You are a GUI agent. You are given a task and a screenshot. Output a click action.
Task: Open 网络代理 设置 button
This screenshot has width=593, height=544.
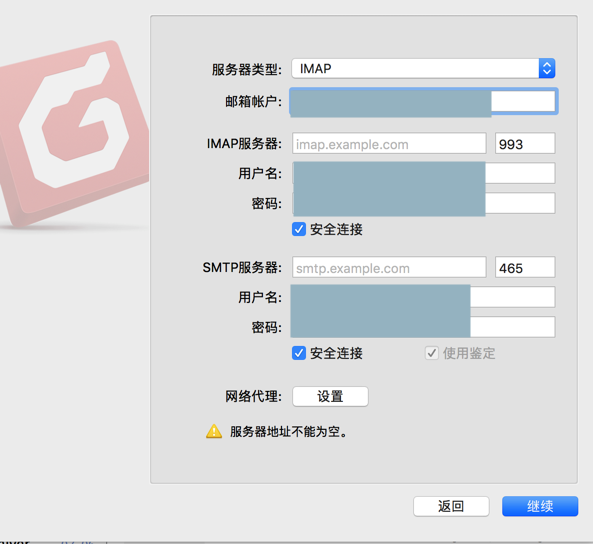coord(330,396)
